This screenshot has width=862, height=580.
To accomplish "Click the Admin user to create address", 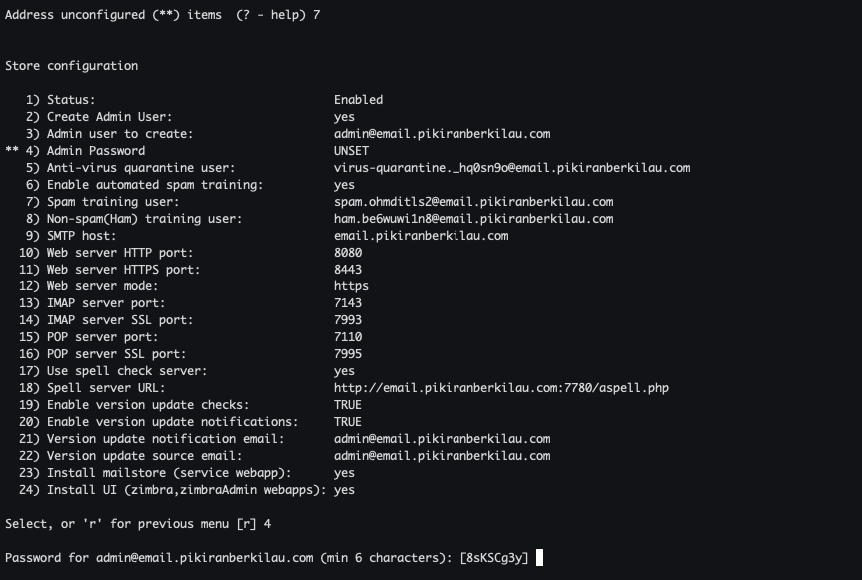I will [x=442, y=134].
